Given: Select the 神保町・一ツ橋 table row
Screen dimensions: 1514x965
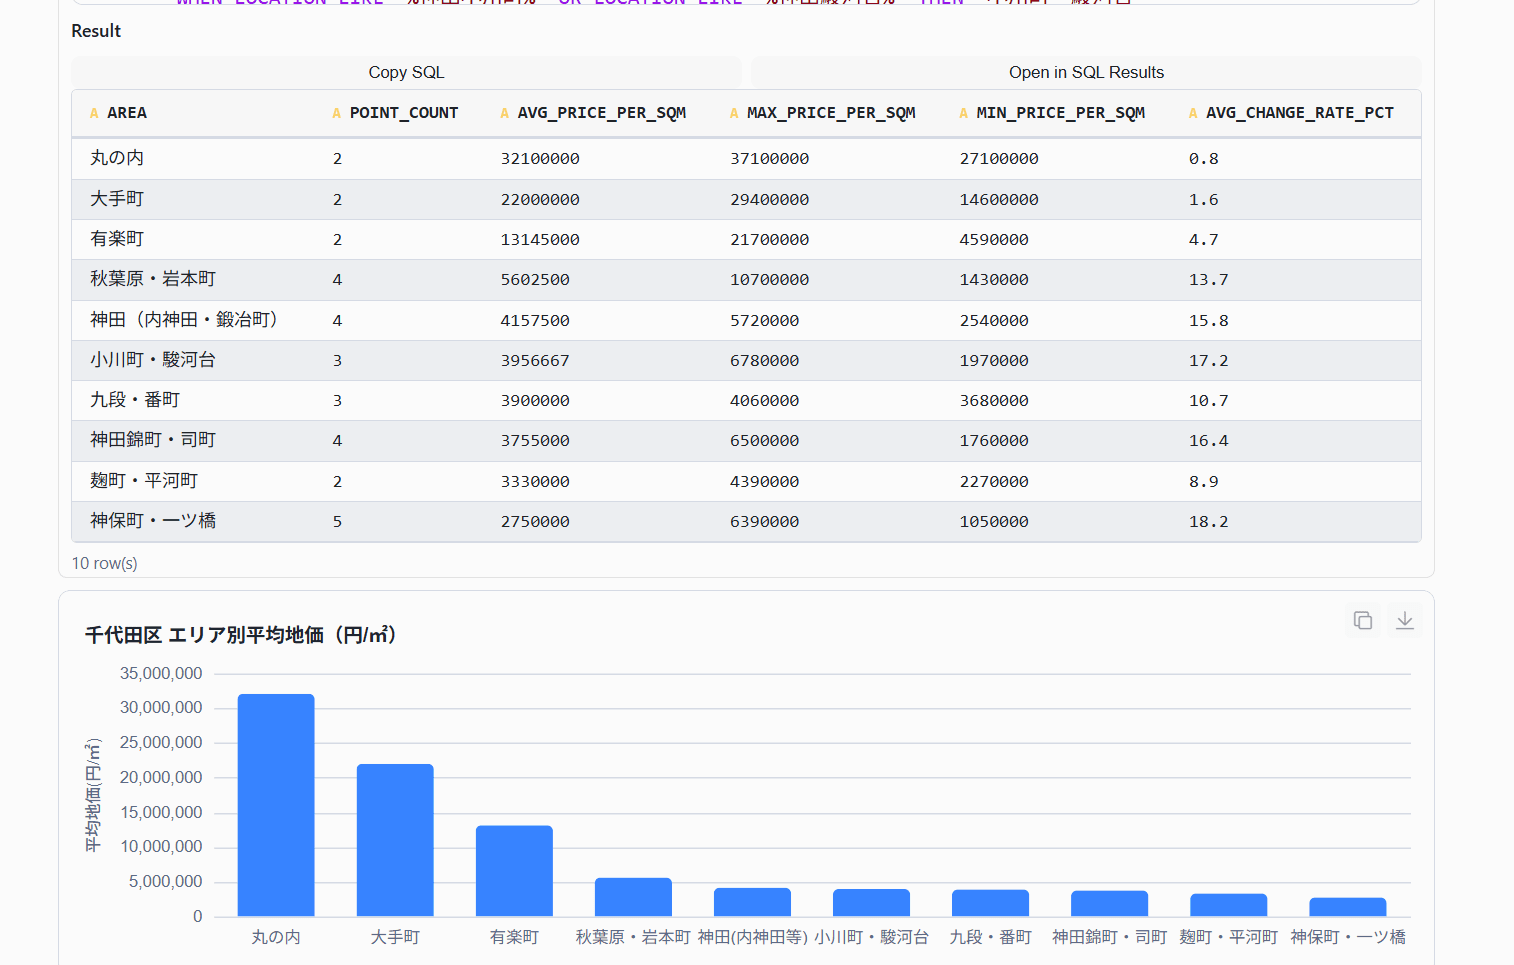Looking at the screenshot, I should 746,522.
